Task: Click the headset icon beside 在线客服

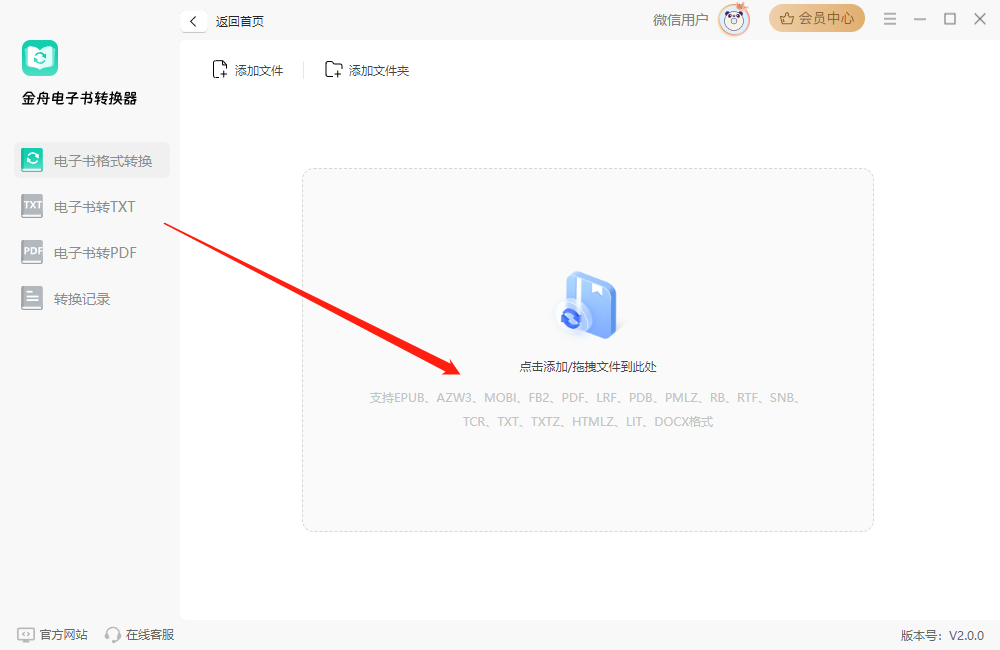Action: coord(112,635)
